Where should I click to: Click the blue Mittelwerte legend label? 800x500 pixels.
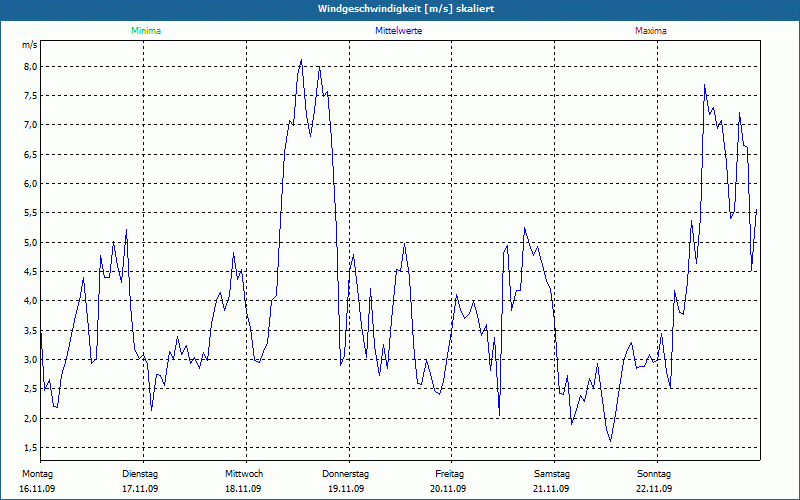coord(398,31)
